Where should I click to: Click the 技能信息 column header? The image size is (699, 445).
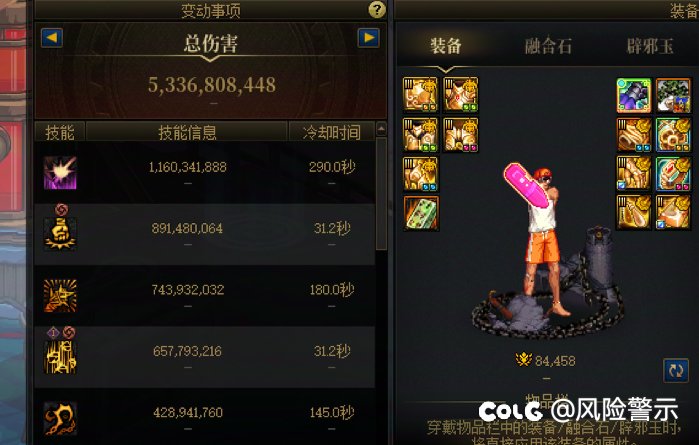tap(187, 132)
